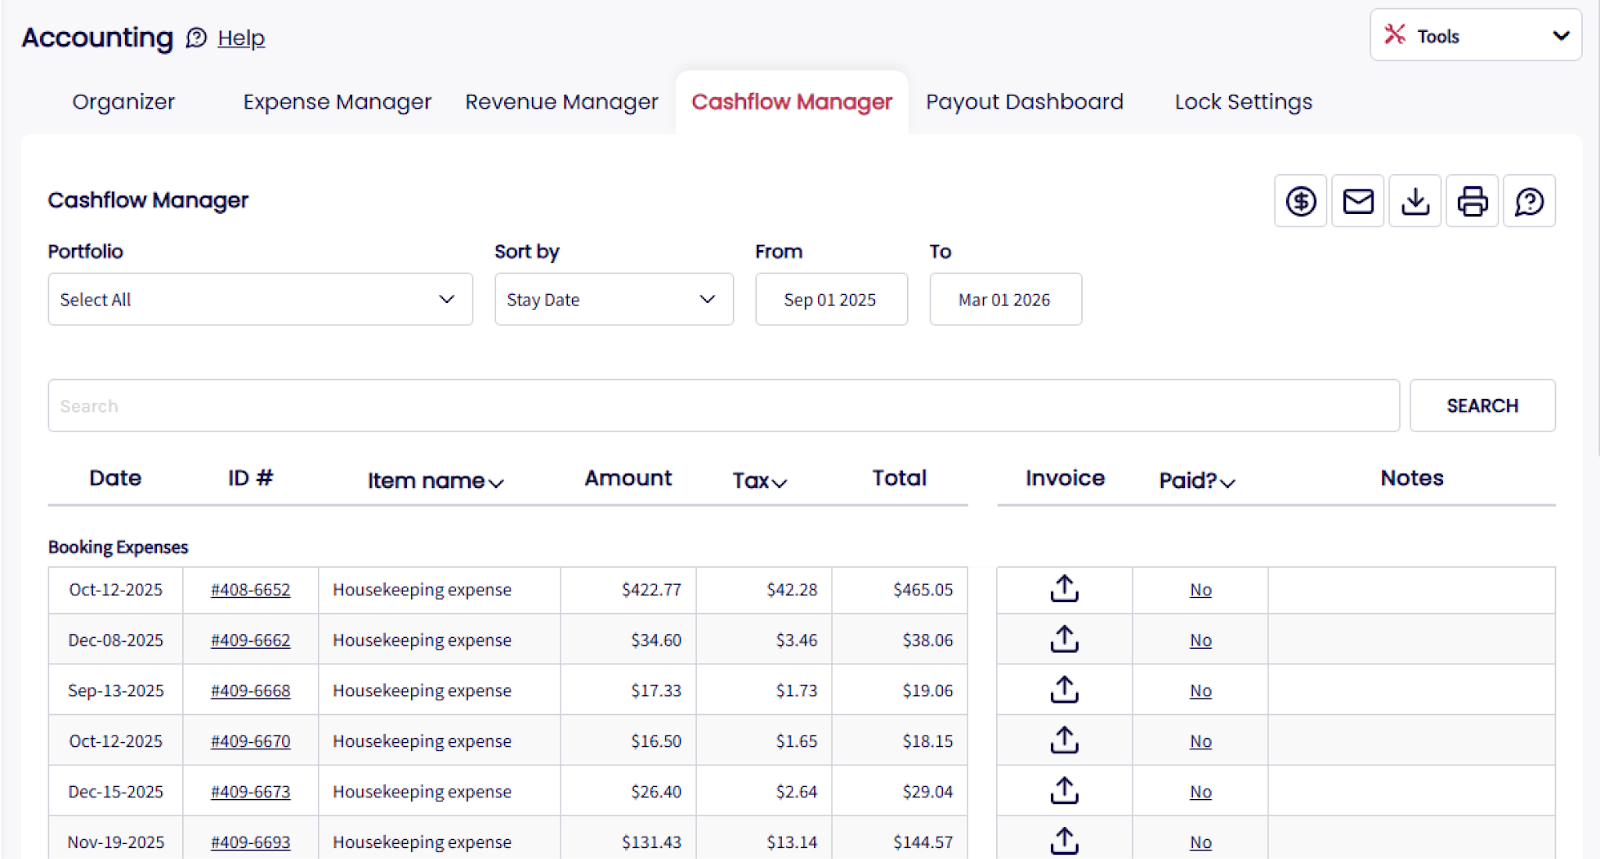This screenshot has height=859, width=1600.
Task: Click the Amount column header
Action: tap(628, 478)
